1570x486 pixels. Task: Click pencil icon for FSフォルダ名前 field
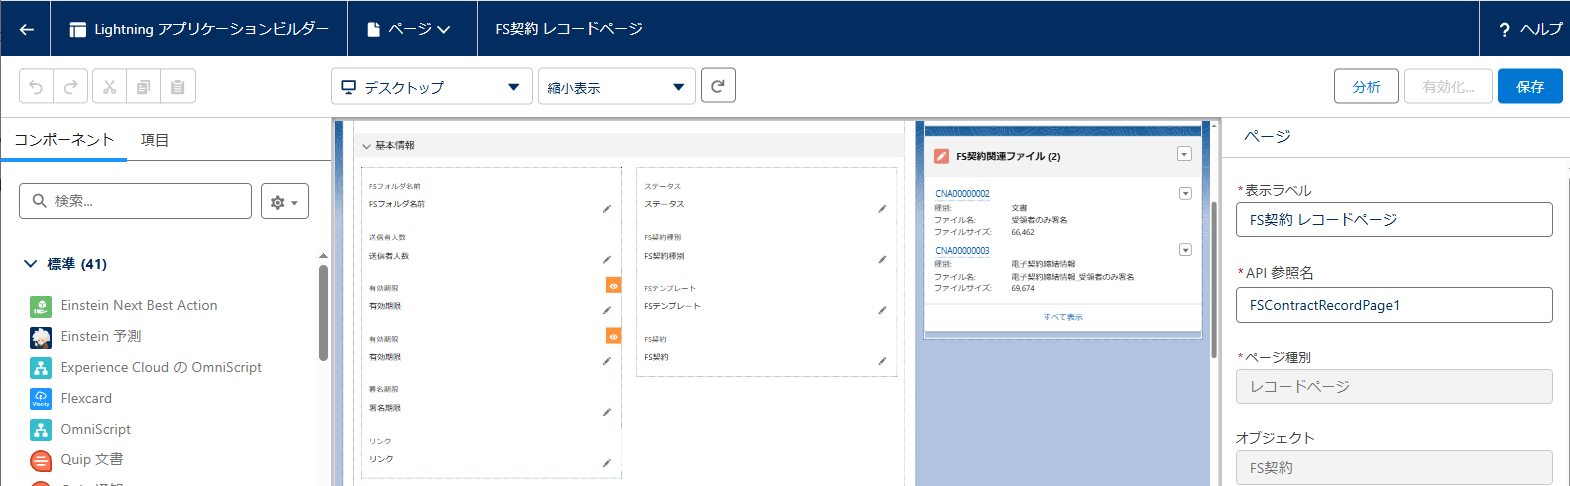click(x=606, y=208)
